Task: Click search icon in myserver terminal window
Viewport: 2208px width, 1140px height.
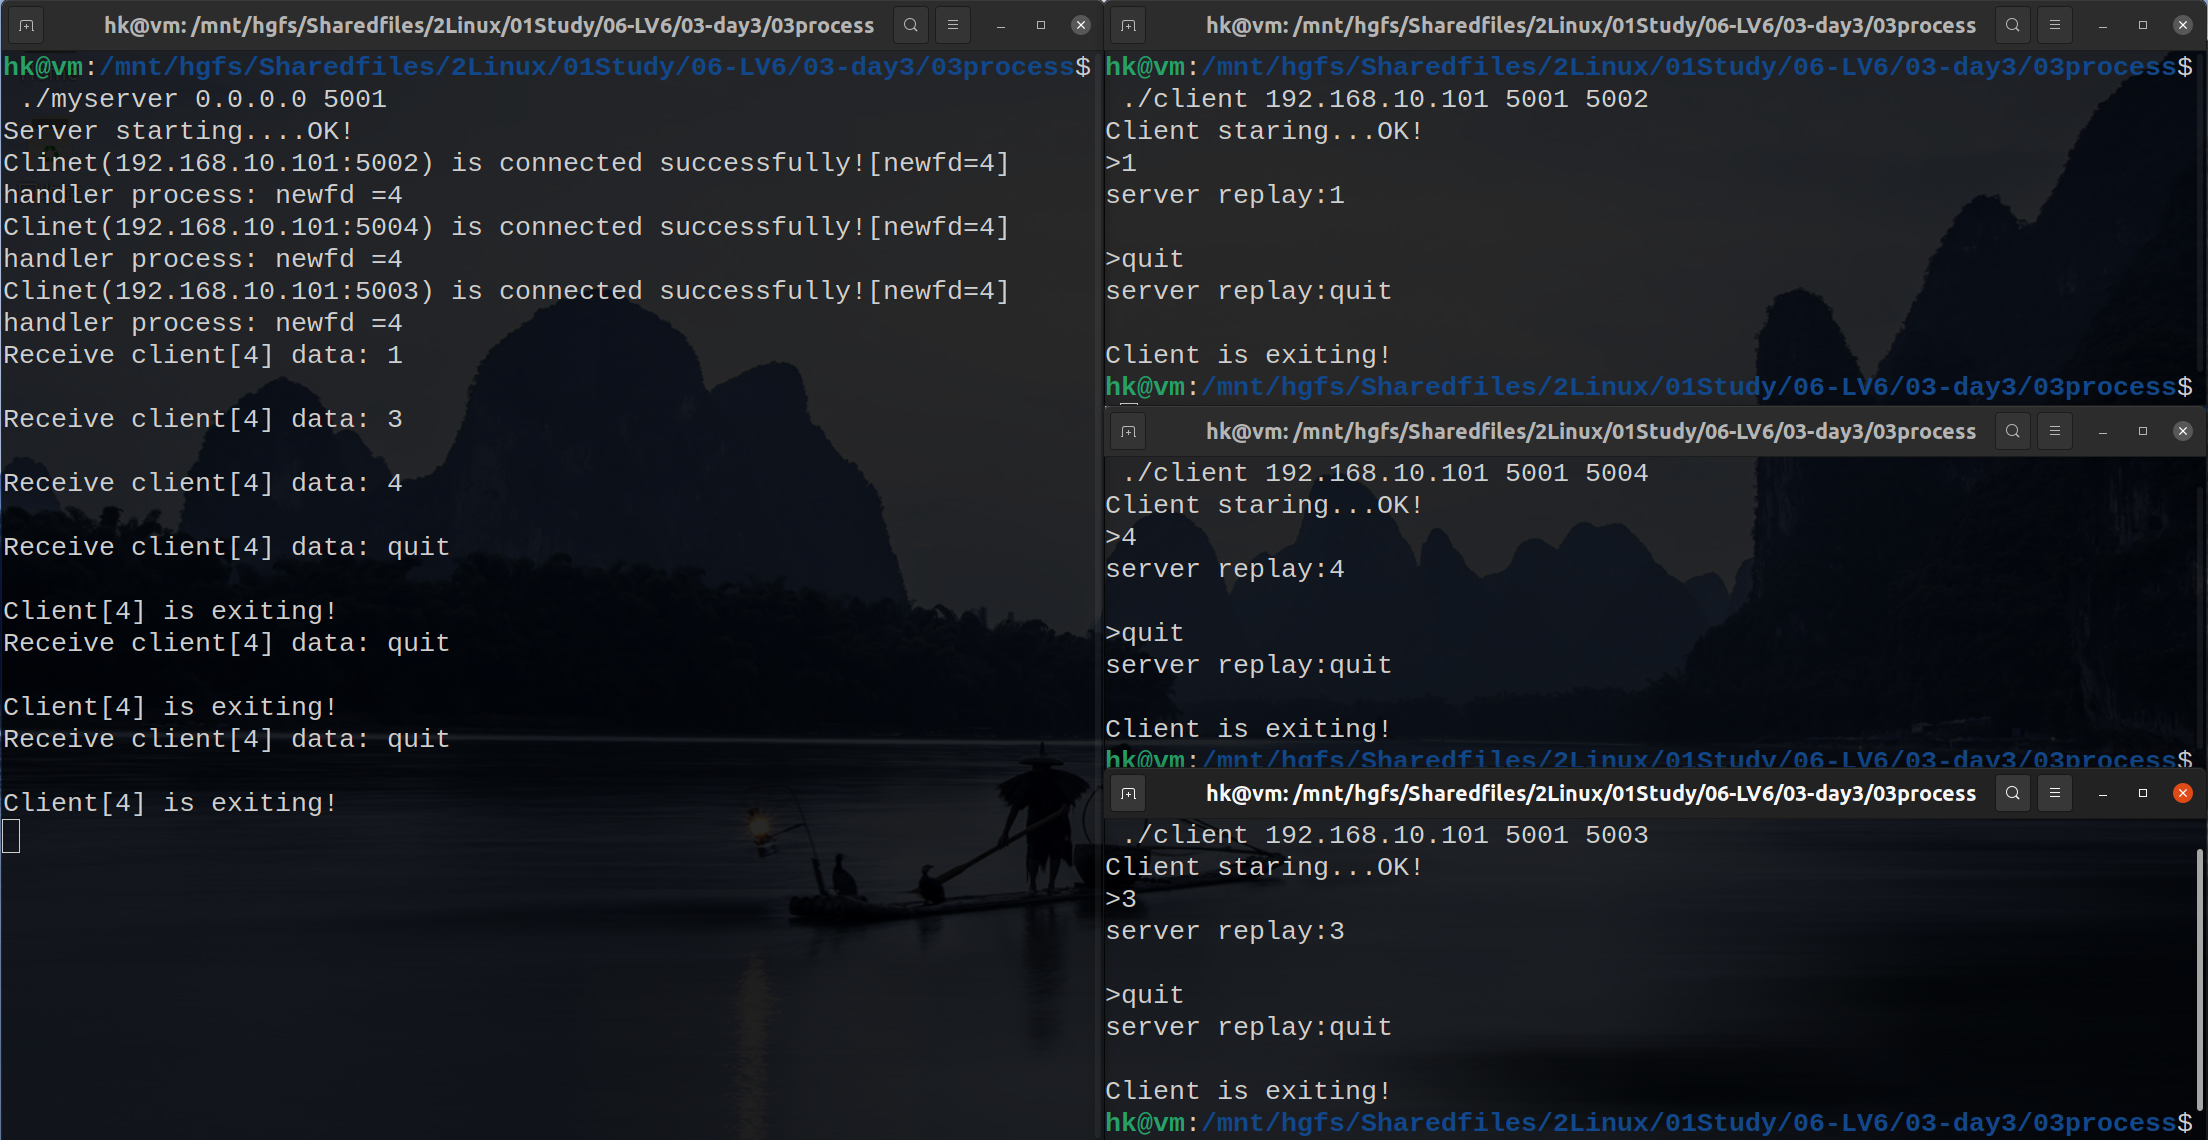Action: click(x=910, y=25)
